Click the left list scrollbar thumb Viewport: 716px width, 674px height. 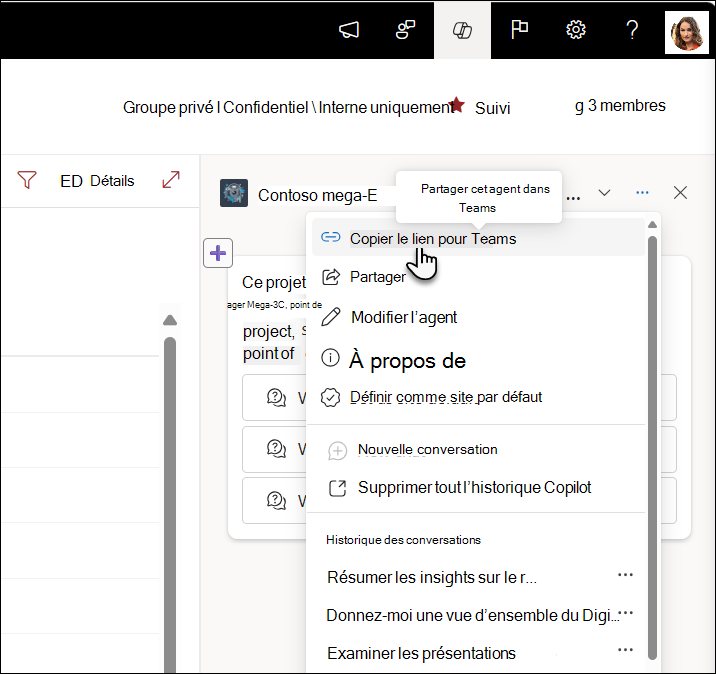pyautogui.click(x=170, y=505)
